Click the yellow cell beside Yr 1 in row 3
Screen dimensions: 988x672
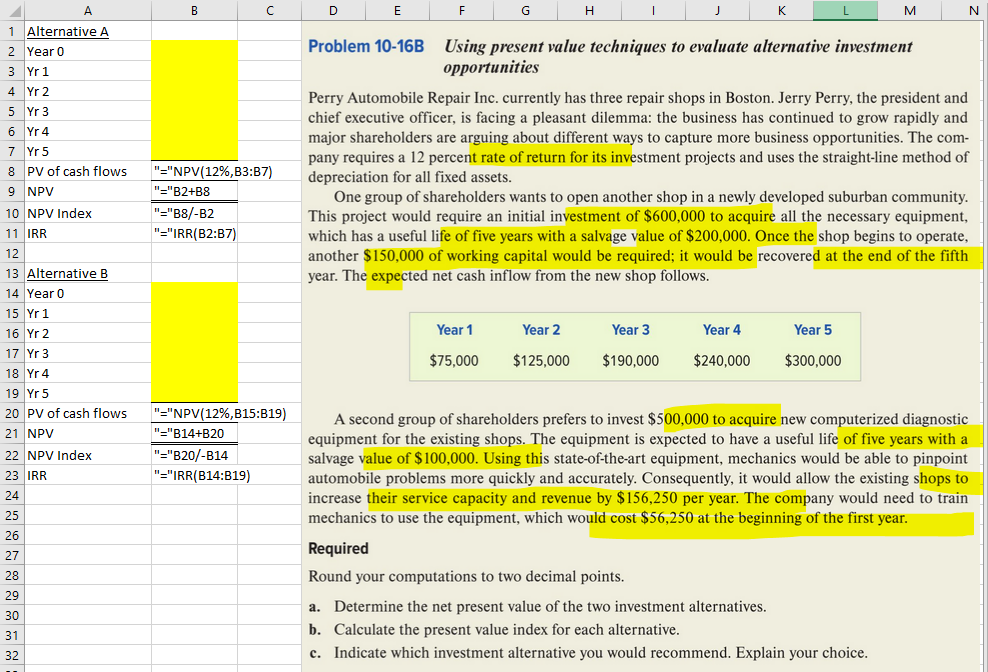click(x=194, y=71)
